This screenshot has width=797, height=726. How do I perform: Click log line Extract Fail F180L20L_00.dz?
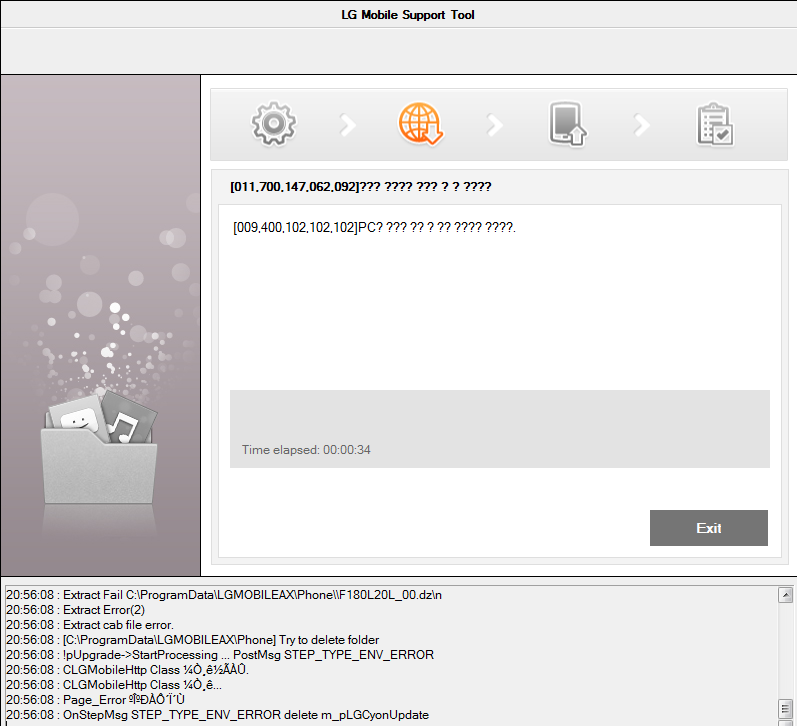coord(224,595)
